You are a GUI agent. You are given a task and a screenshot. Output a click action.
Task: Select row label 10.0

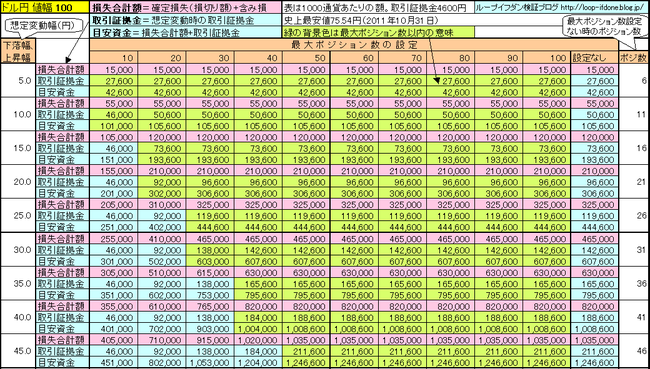click(18, 114)
